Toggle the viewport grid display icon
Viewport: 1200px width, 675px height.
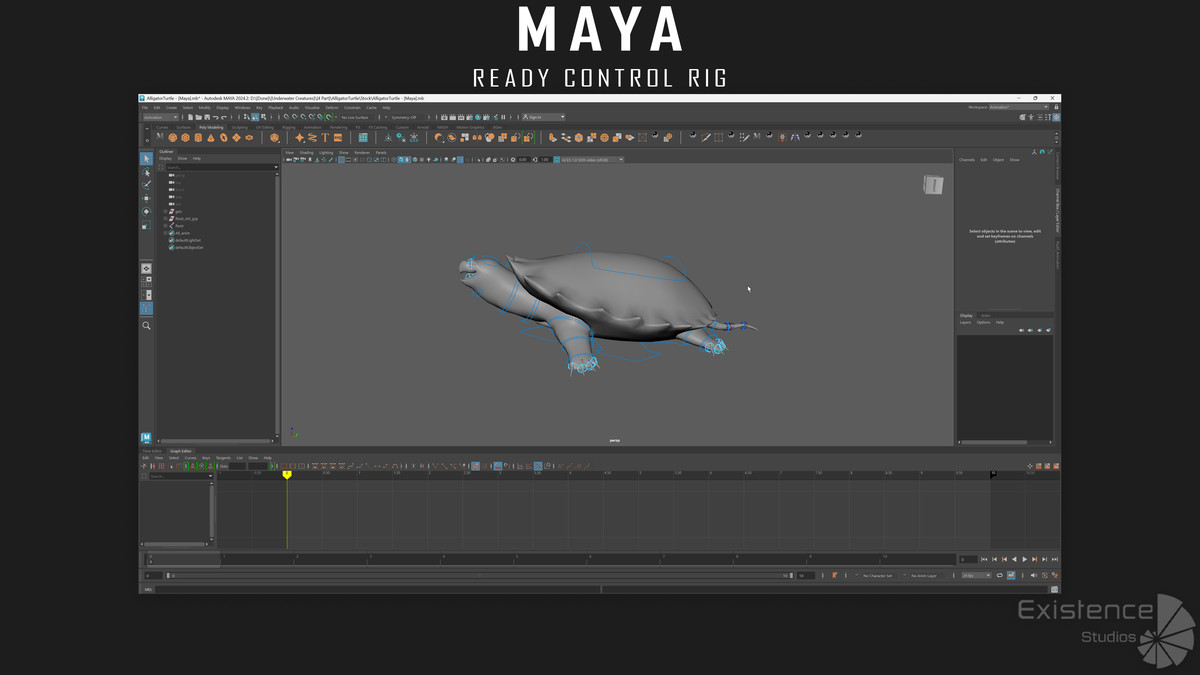342,159
